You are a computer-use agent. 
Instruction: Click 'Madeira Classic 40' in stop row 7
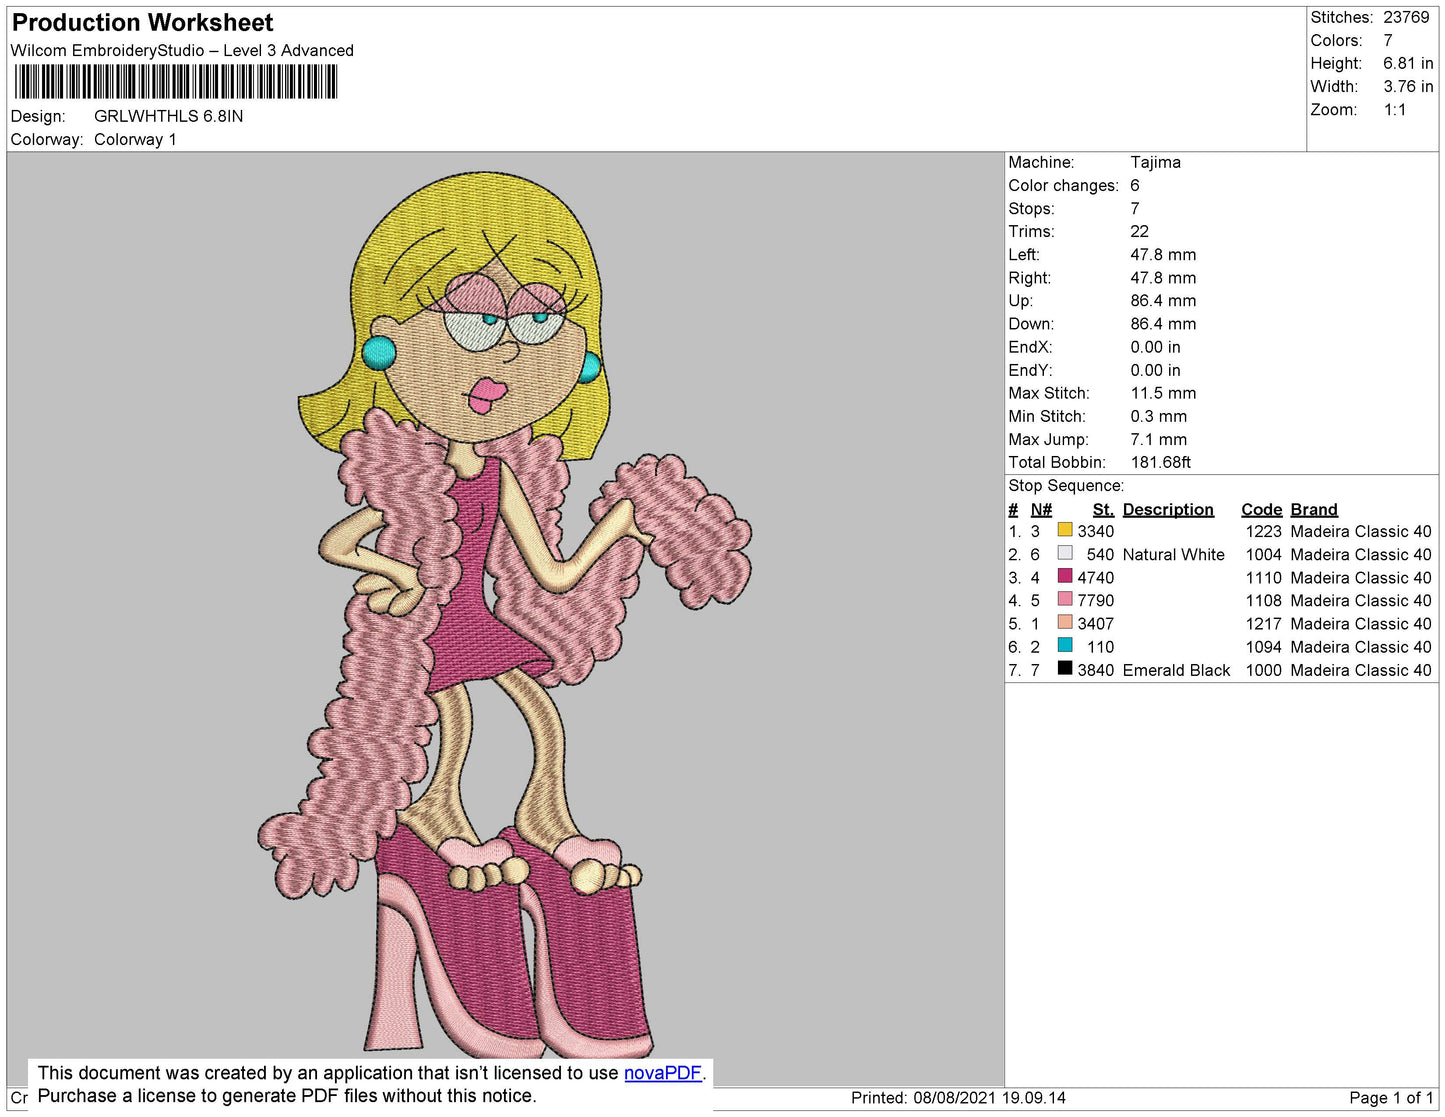(x=1361, y=670)
